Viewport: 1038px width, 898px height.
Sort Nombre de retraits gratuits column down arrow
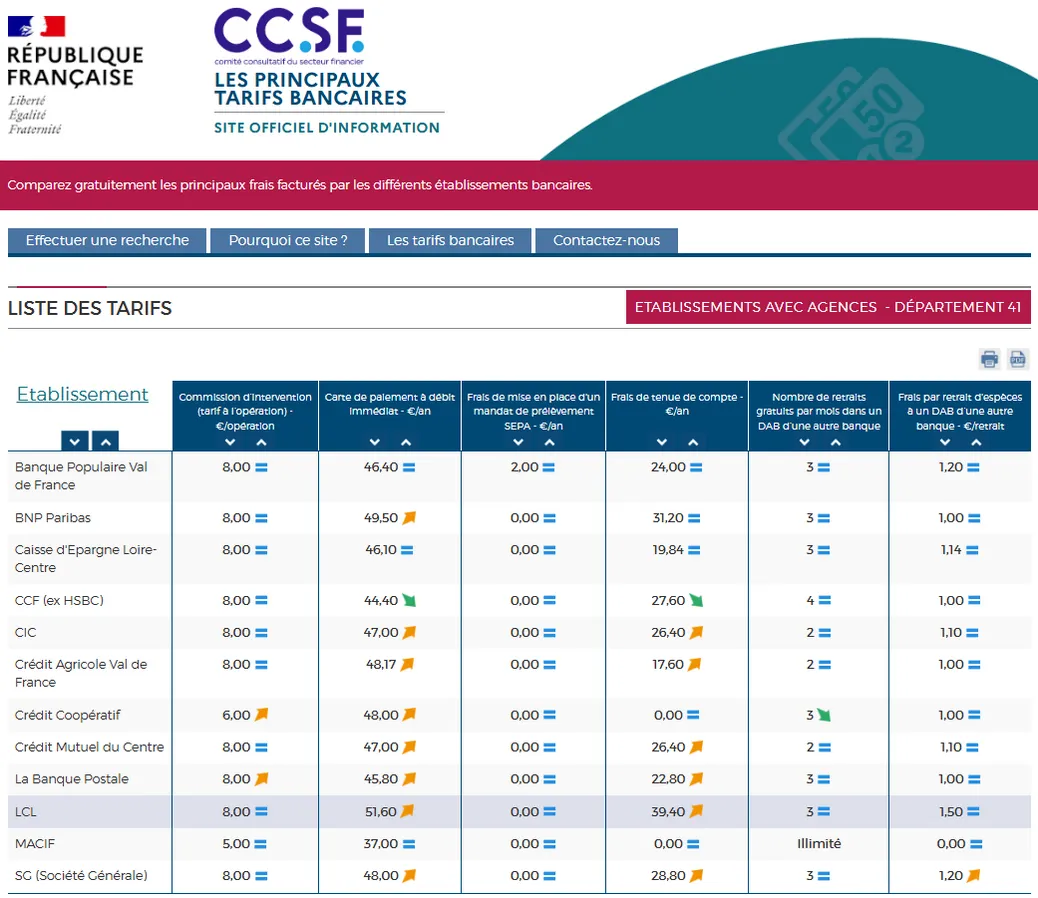pos(804,442)
